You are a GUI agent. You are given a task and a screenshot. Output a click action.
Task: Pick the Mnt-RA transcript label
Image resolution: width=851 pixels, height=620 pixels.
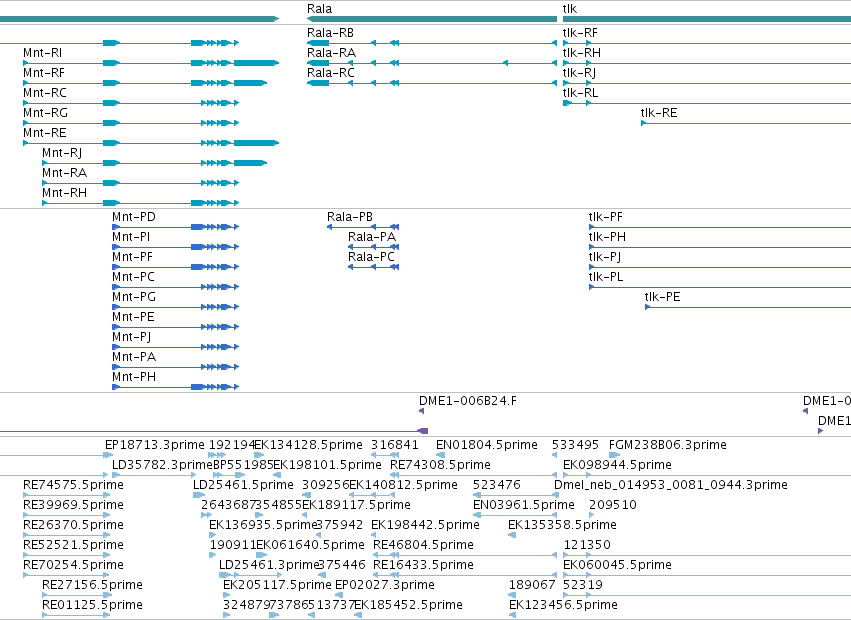click(65, 174)
